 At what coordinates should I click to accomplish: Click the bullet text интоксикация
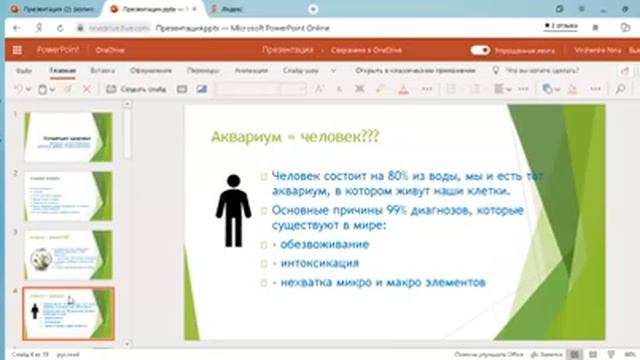[320, 263]
